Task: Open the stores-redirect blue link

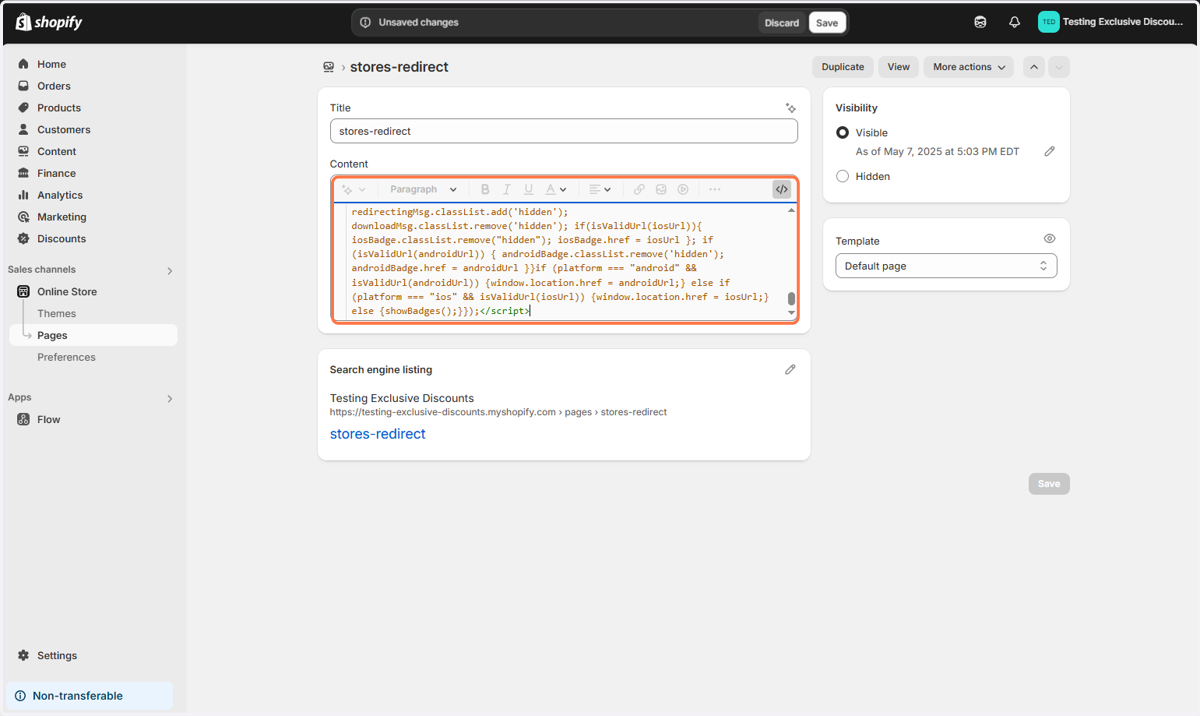Action: click(378, 434)
